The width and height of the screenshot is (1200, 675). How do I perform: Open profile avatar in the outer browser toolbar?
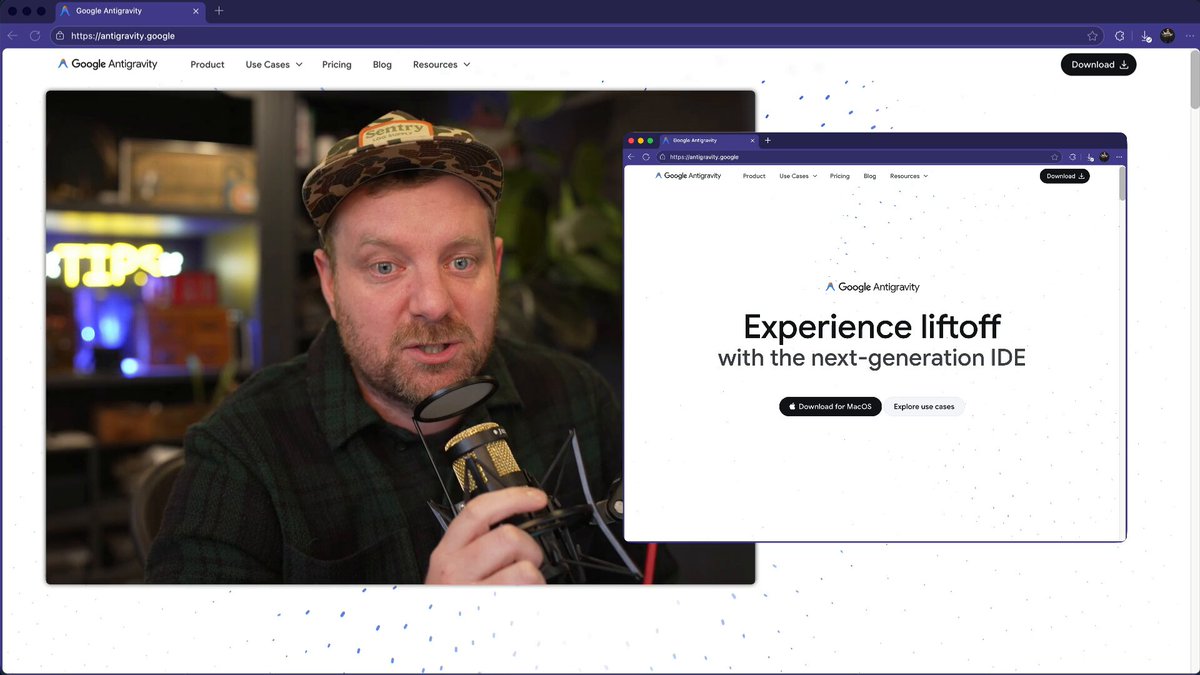click(x=1167, y=35)
